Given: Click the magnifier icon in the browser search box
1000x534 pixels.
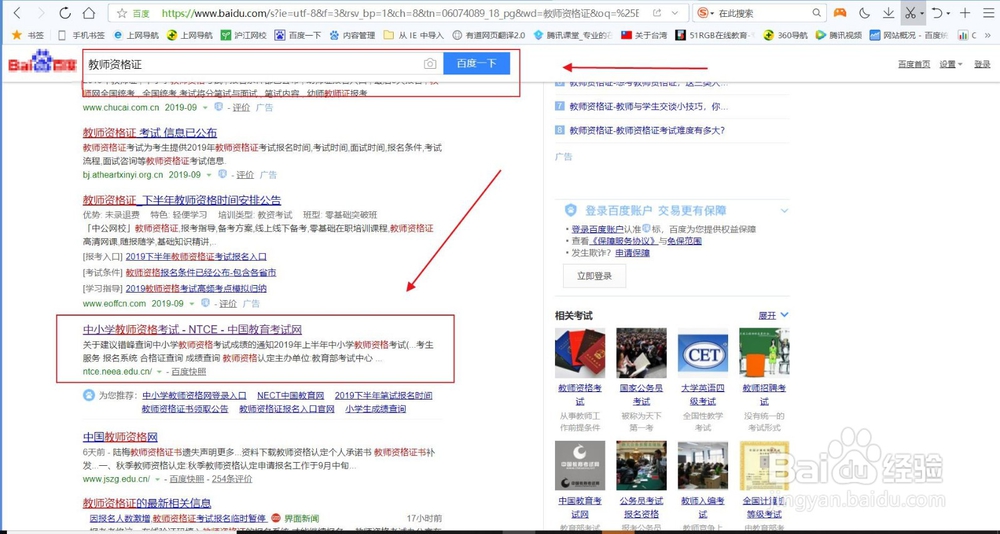Looking at the screenshot, I should click(x=817, y=13).
